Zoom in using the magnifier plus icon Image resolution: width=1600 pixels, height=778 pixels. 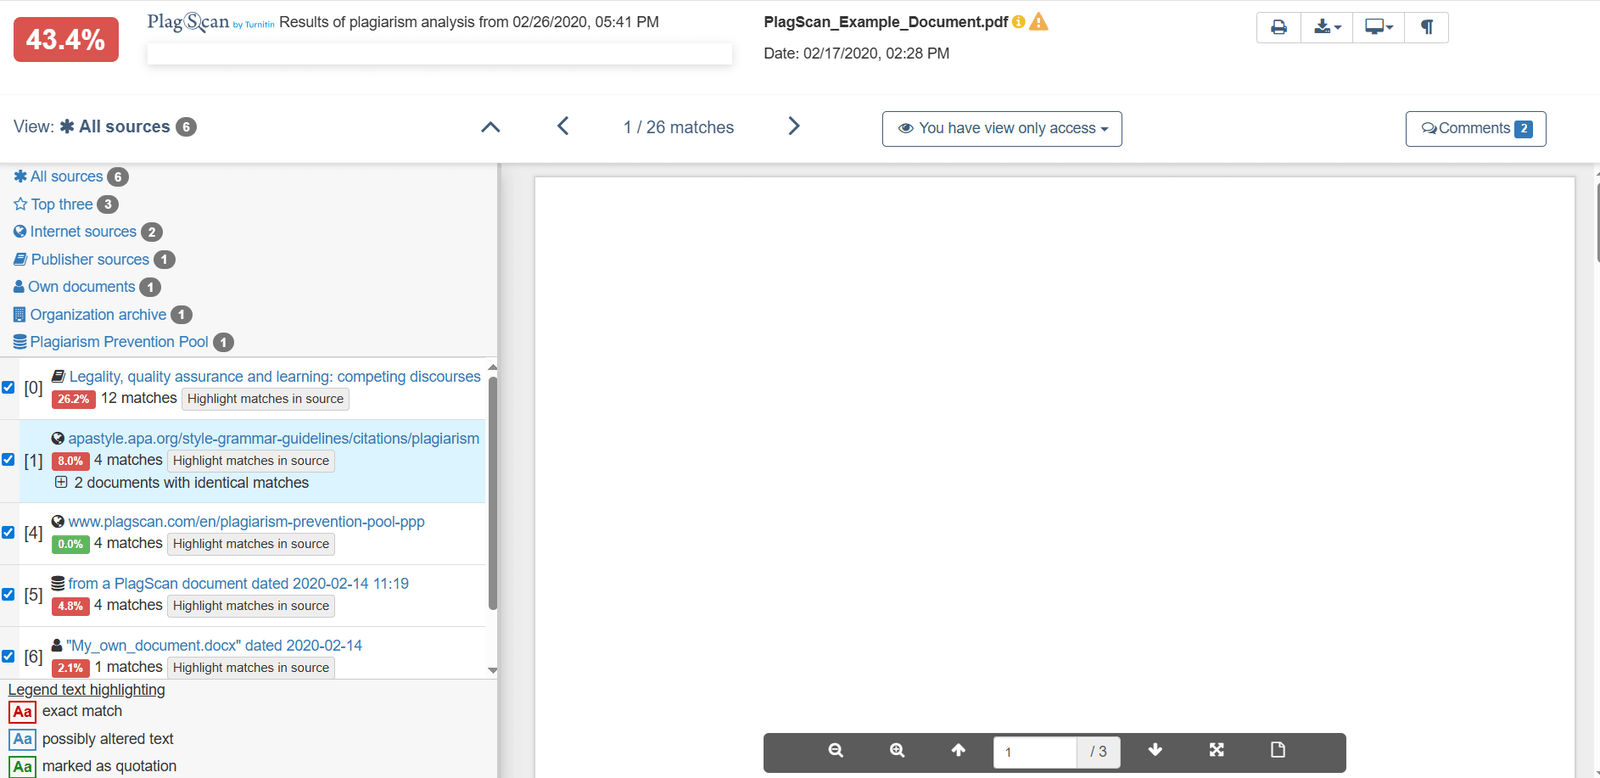click(897, 750)
